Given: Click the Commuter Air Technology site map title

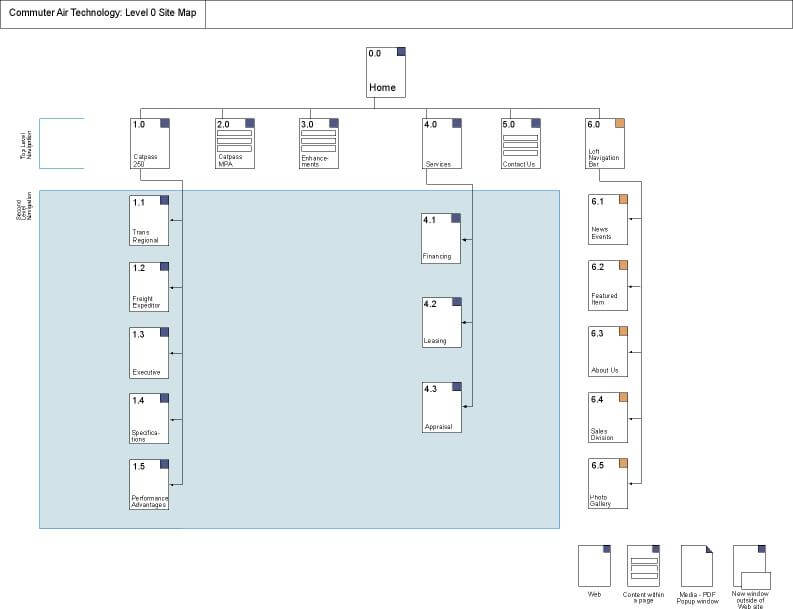Looking at the screenshot, I should (102, 14).
